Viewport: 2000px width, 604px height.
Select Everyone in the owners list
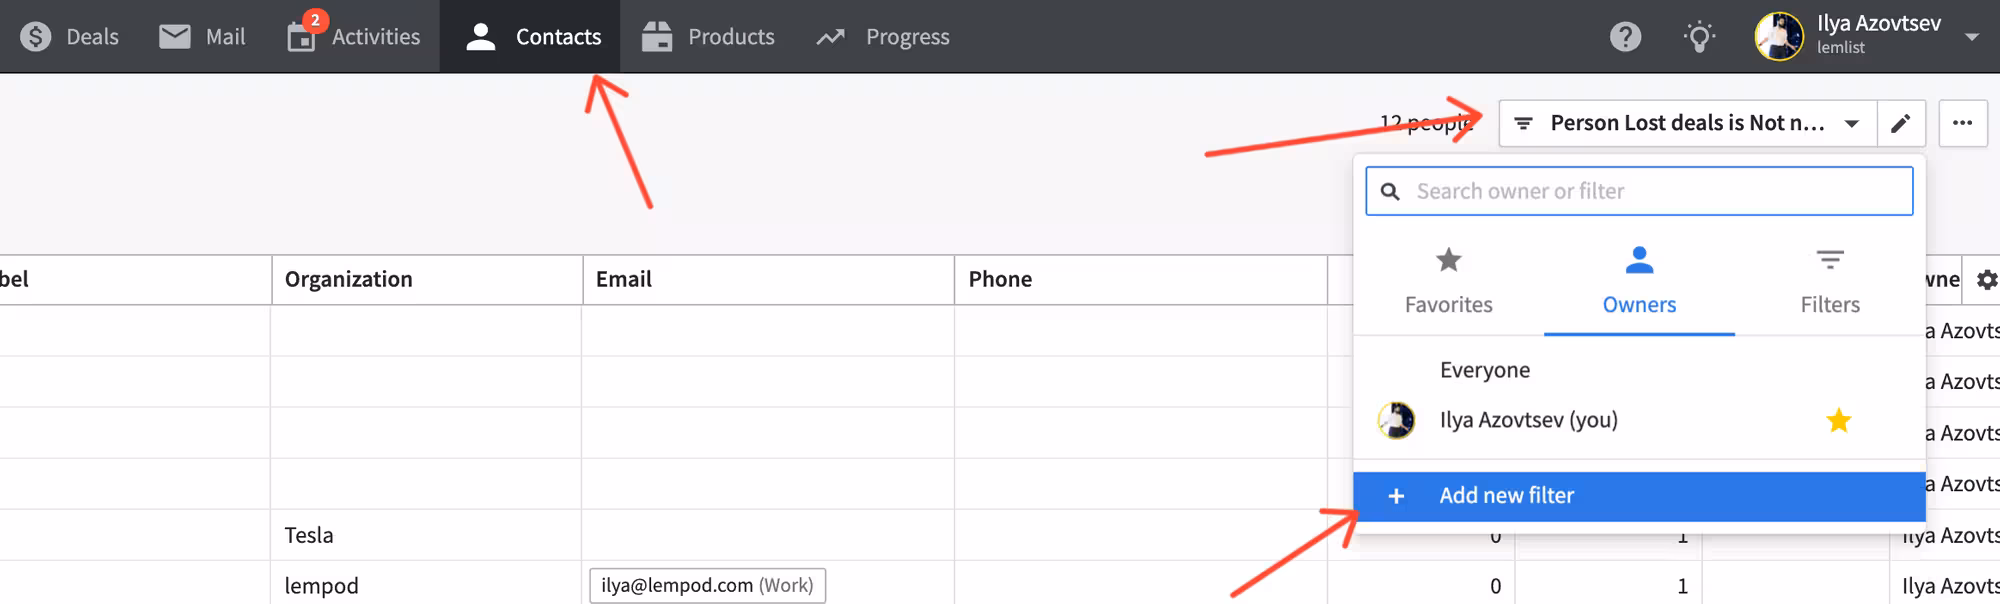coord(1485,370)
